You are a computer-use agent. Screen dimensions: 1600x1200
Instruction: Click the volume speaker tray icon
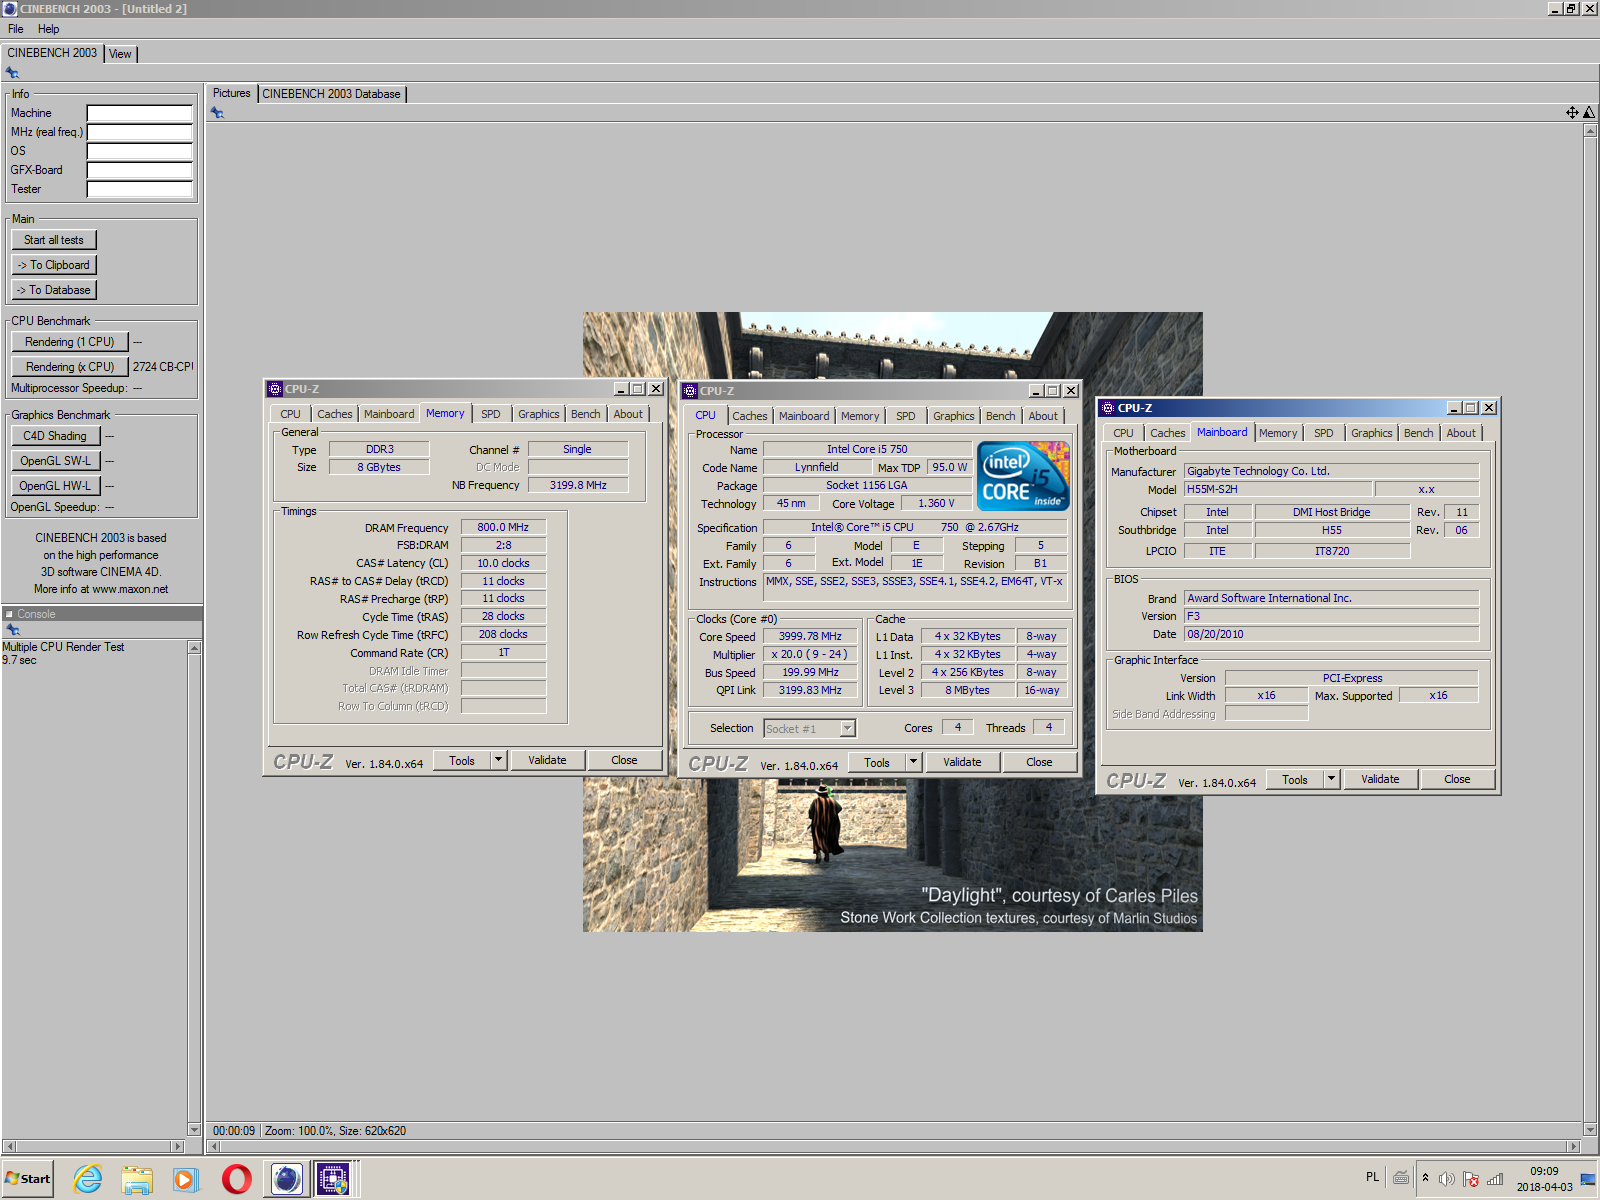pos(1446,1179)
